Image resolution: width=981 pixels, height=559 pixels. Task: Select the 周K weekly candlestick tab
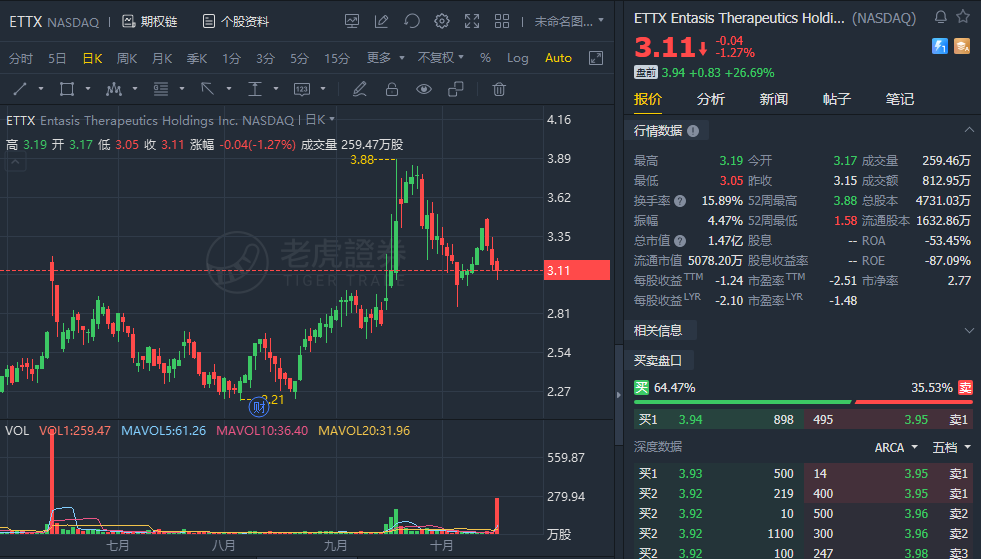[x=127, y=58]
